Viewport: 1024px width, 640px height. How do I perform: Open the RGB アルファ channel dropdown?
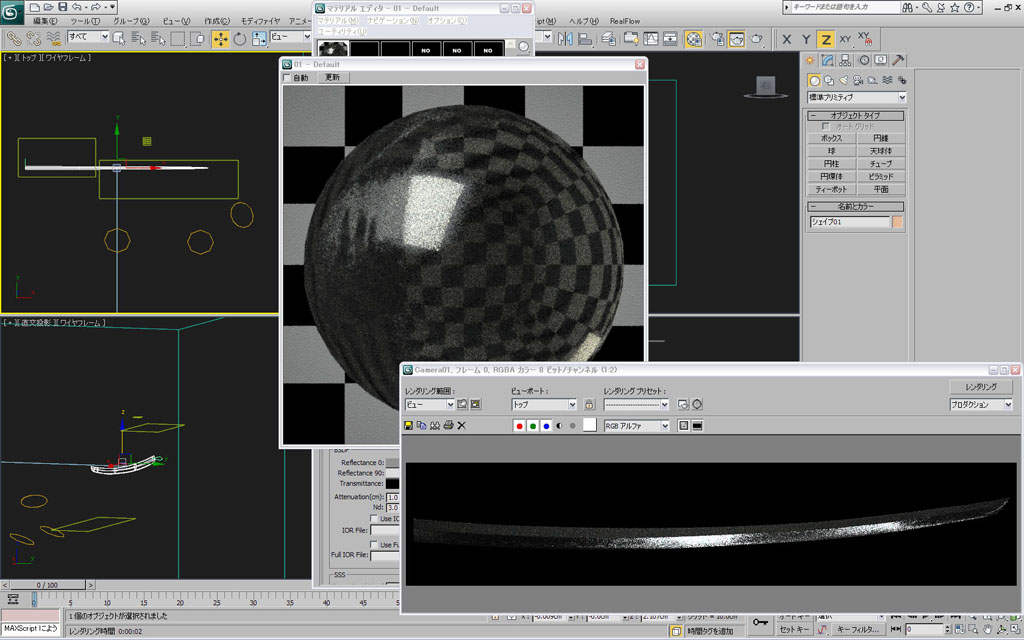click(x=636, y=425)
